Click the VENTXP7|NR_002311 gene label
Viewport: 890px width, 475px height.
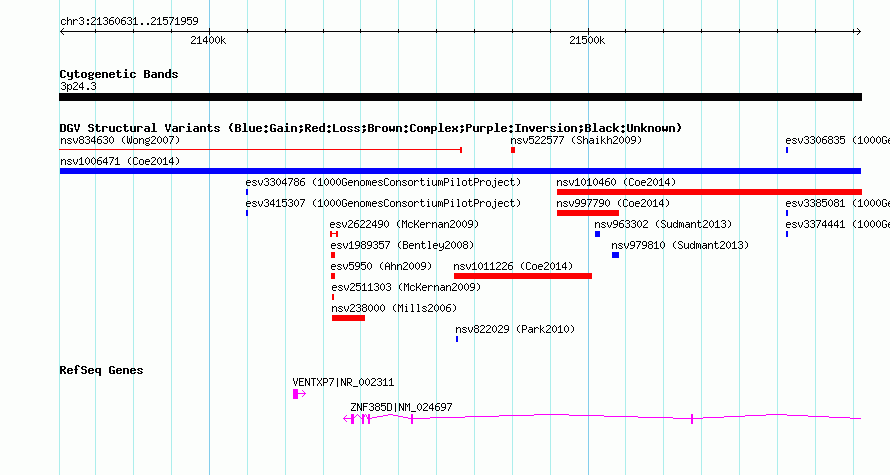[x=343, y=382]
